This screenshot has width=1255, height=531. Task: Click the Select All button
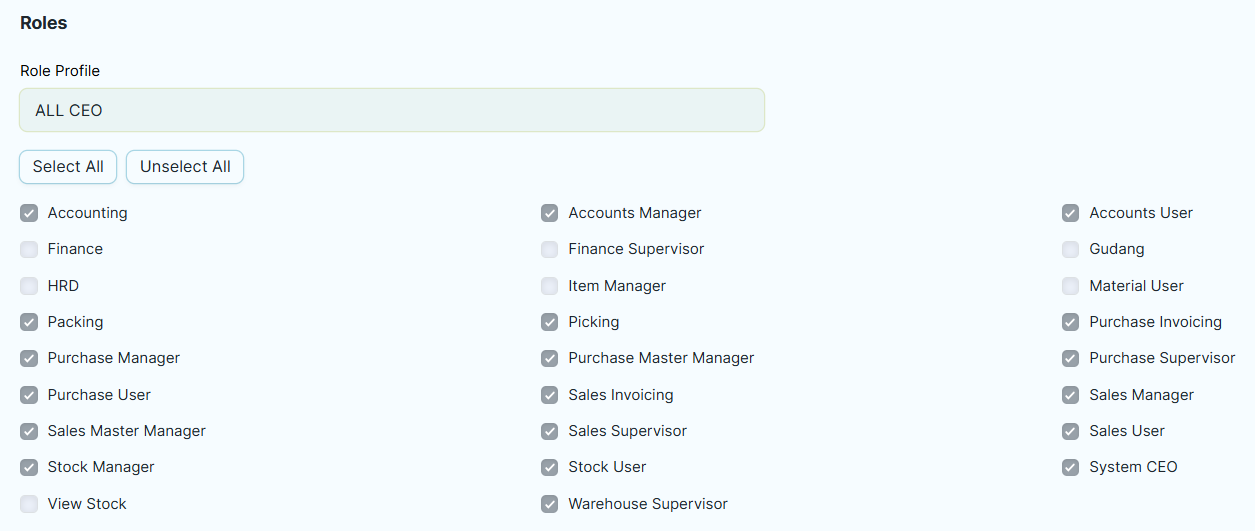(68, 167)
